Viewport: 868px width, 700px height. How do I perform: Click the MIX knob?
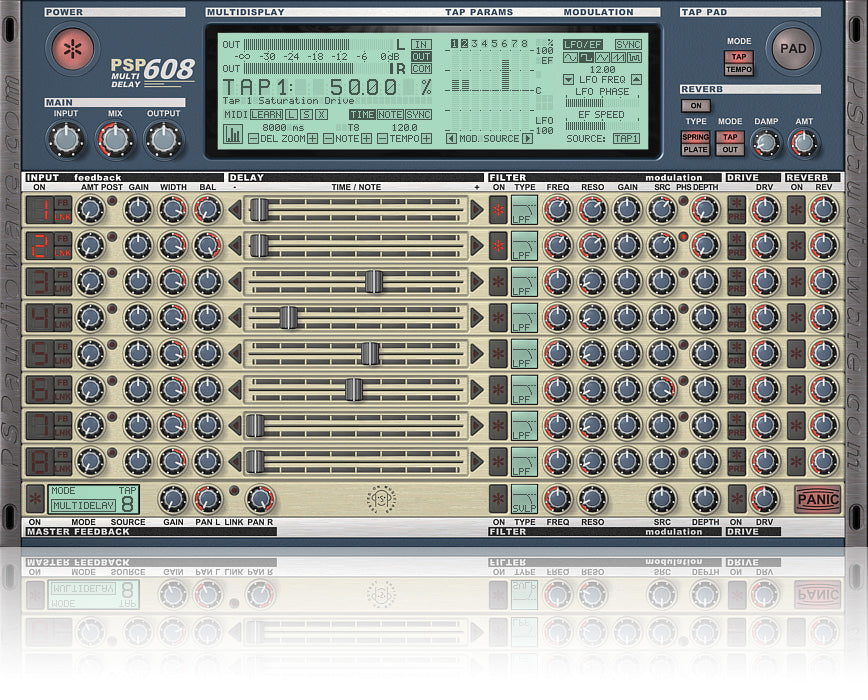click(115, 139)
